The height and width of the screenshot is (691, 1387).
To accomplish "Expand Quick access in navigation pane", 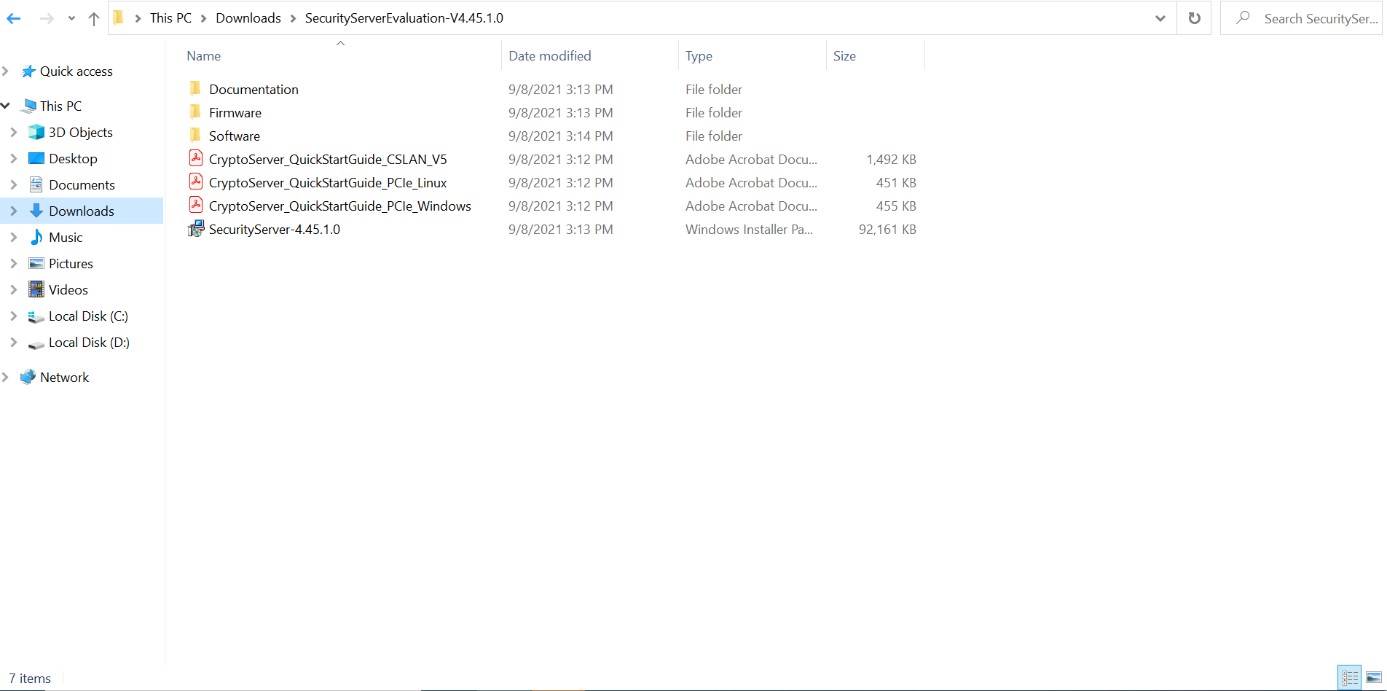I will tap(6, 71).
